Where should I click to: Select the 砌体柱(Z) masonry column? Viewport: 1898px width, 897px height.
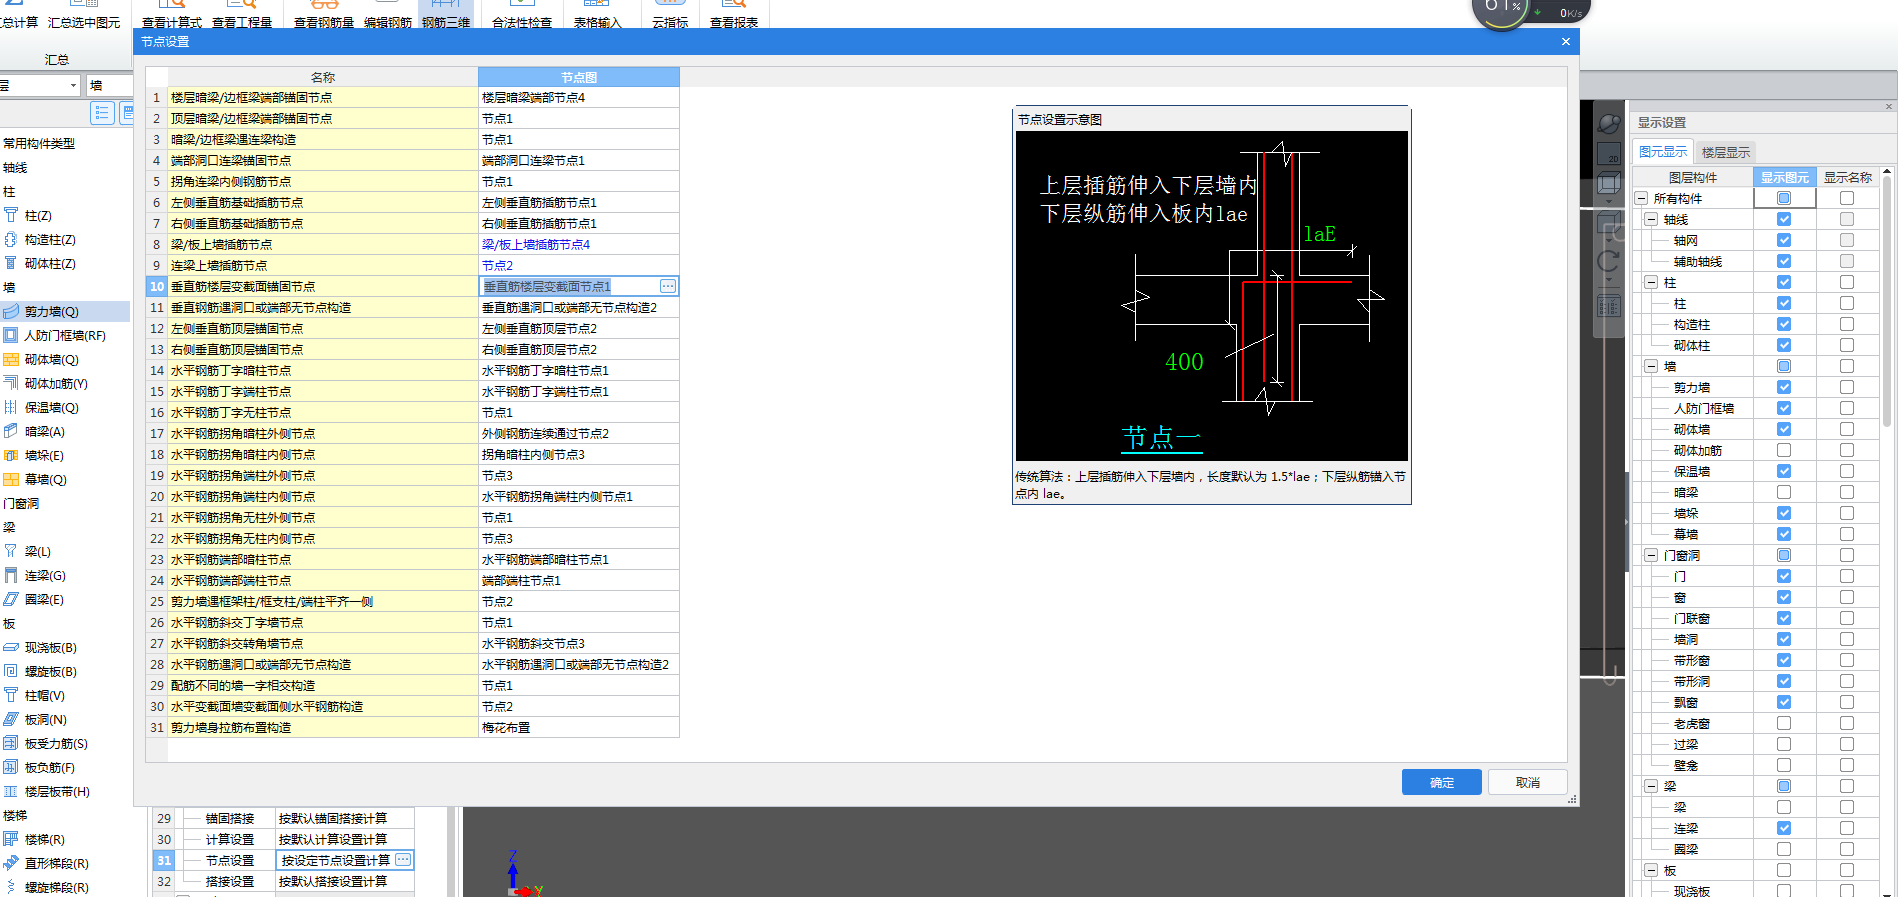[x=49, y=263]
